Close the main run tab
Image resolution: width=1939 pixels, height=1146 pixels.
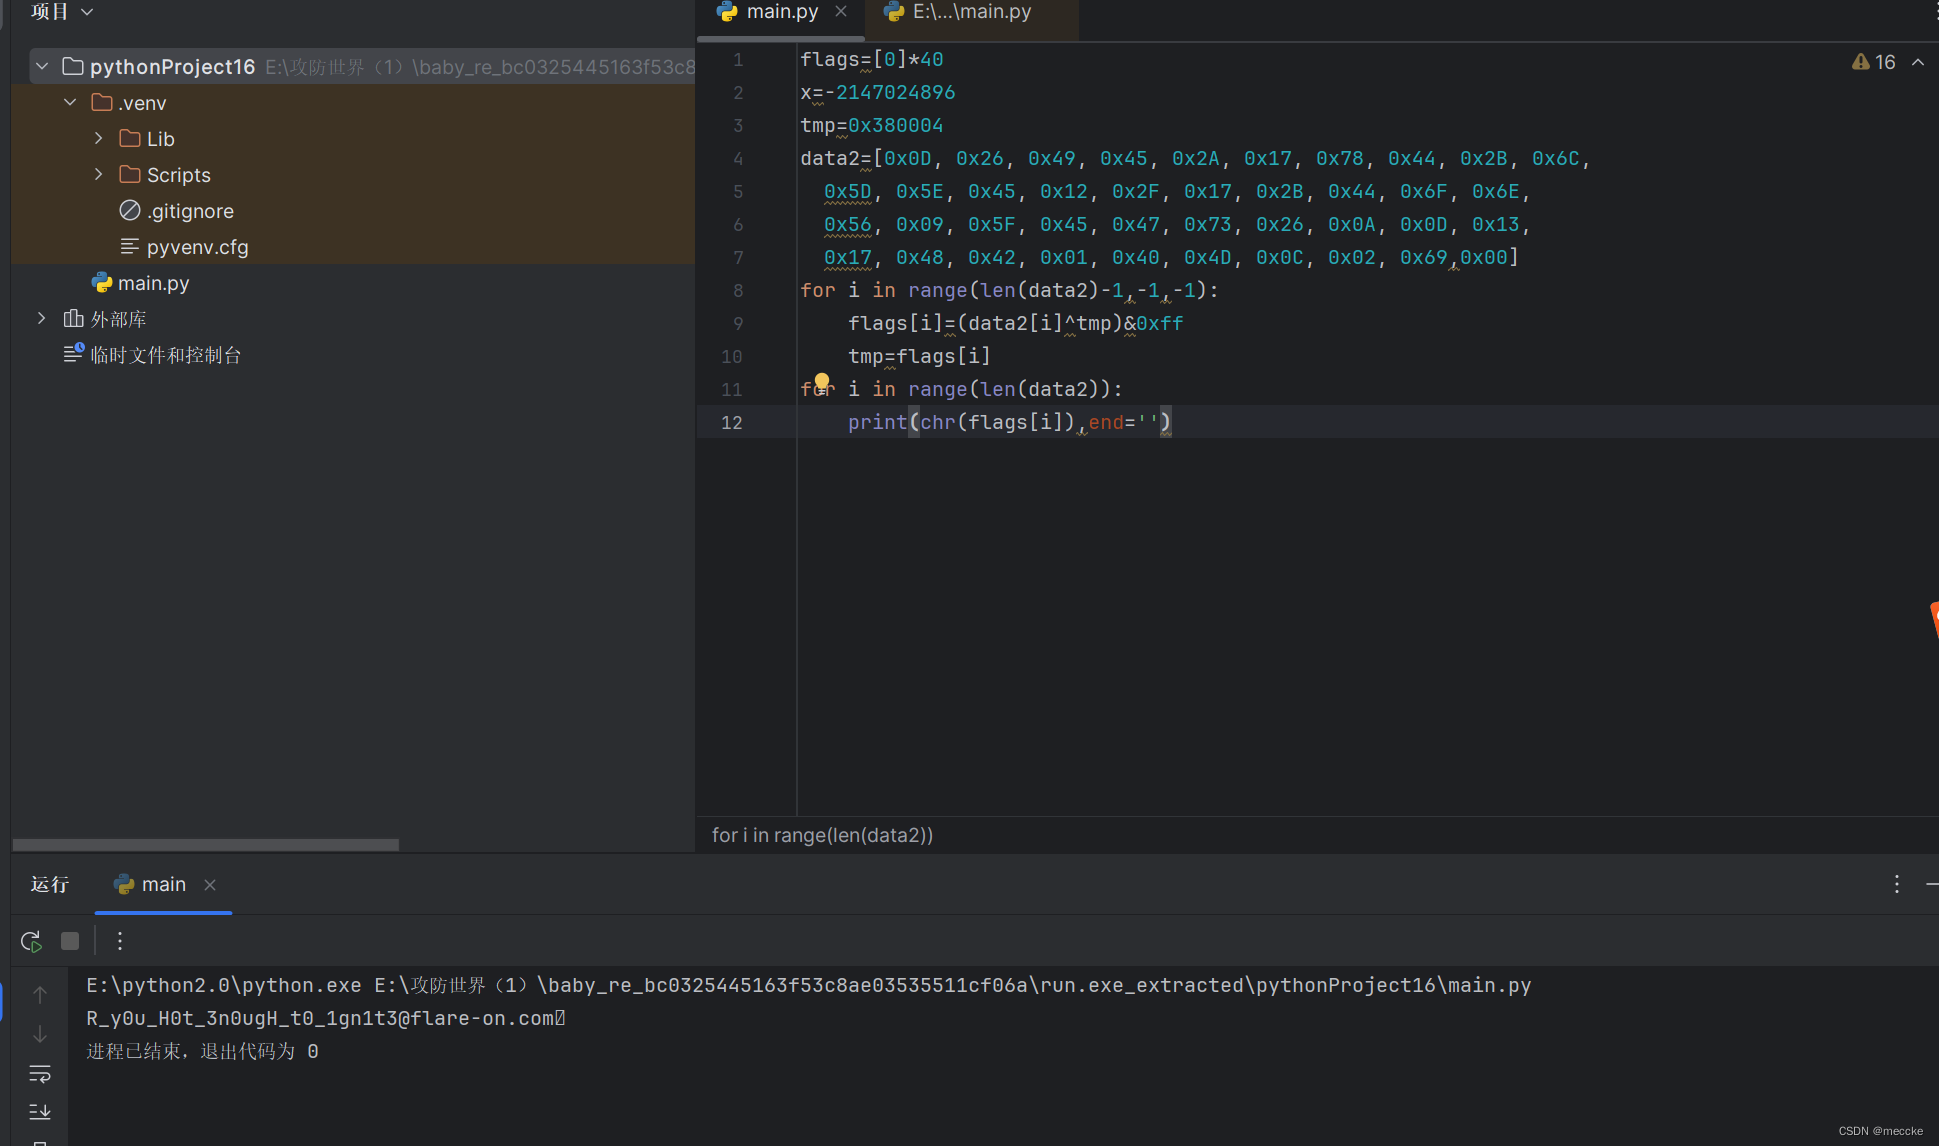pyautogui.click(x=210, y=885)
